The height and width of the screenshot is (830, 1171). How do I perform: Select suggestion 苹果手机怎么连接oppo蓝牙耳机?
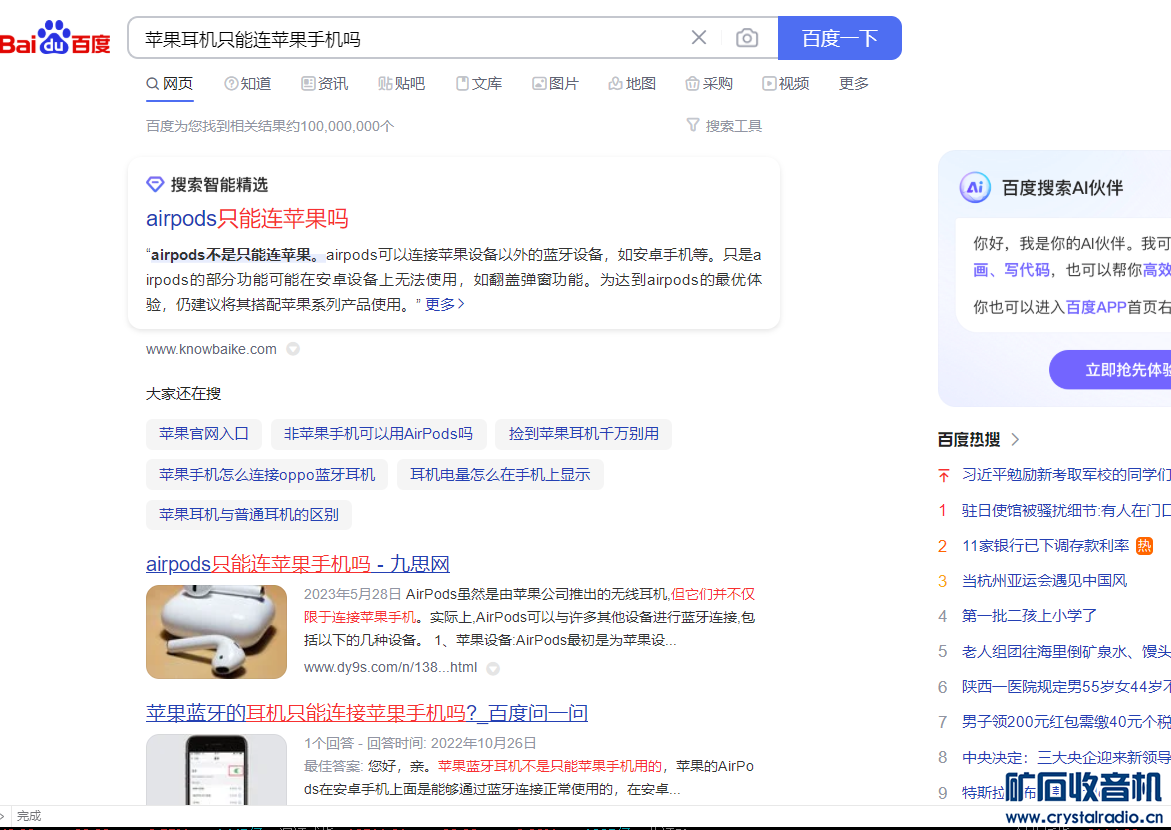coord(267,474)
